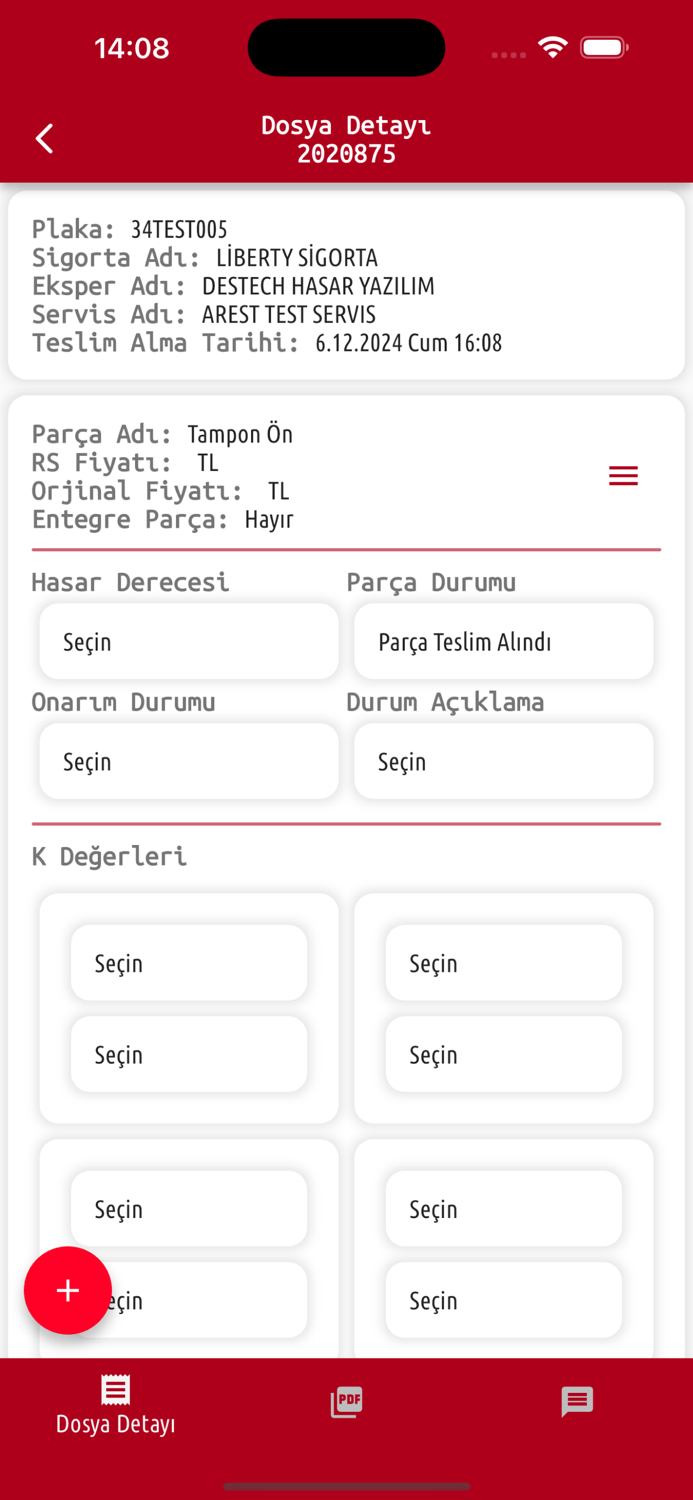
Task: Open the Onarım Durumu dropdown
Action: [x=189, y=761]
